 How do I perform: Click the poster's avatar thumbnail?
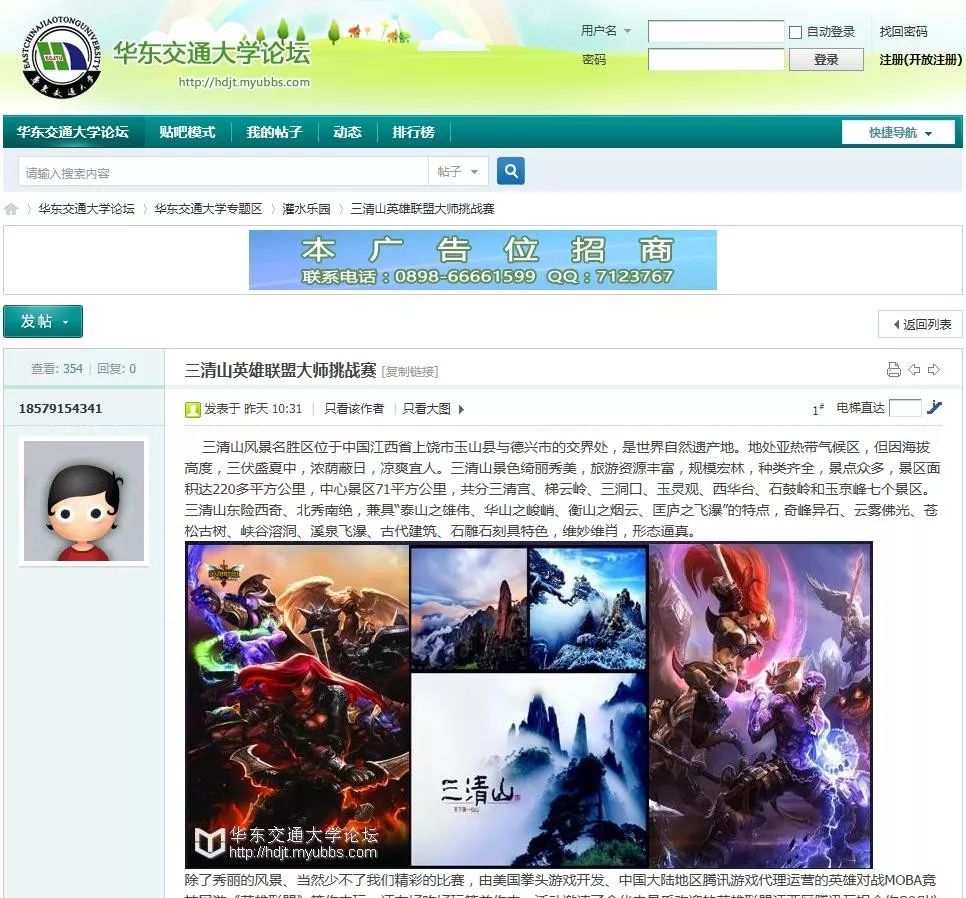[x=83, y=502]
